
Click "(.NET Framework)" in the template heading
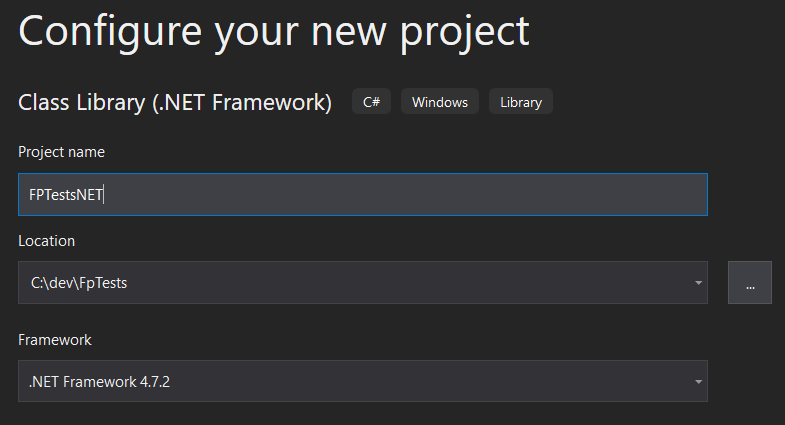[x=242, y=103]
